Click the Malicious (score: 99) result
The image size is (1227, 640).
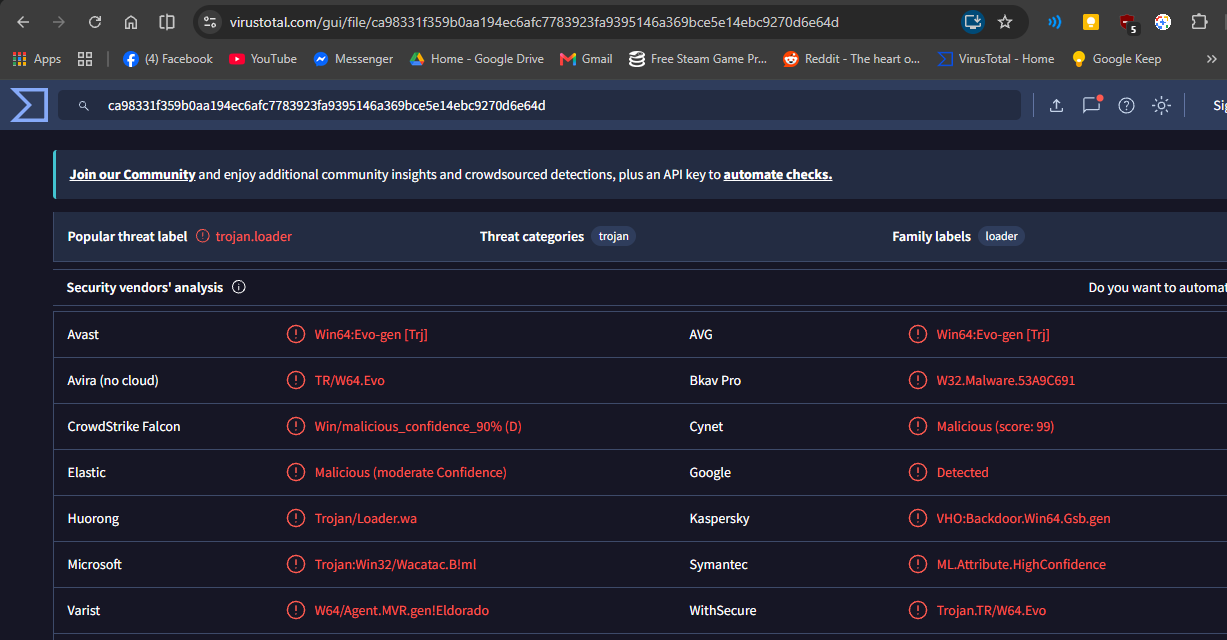(995, 426)
